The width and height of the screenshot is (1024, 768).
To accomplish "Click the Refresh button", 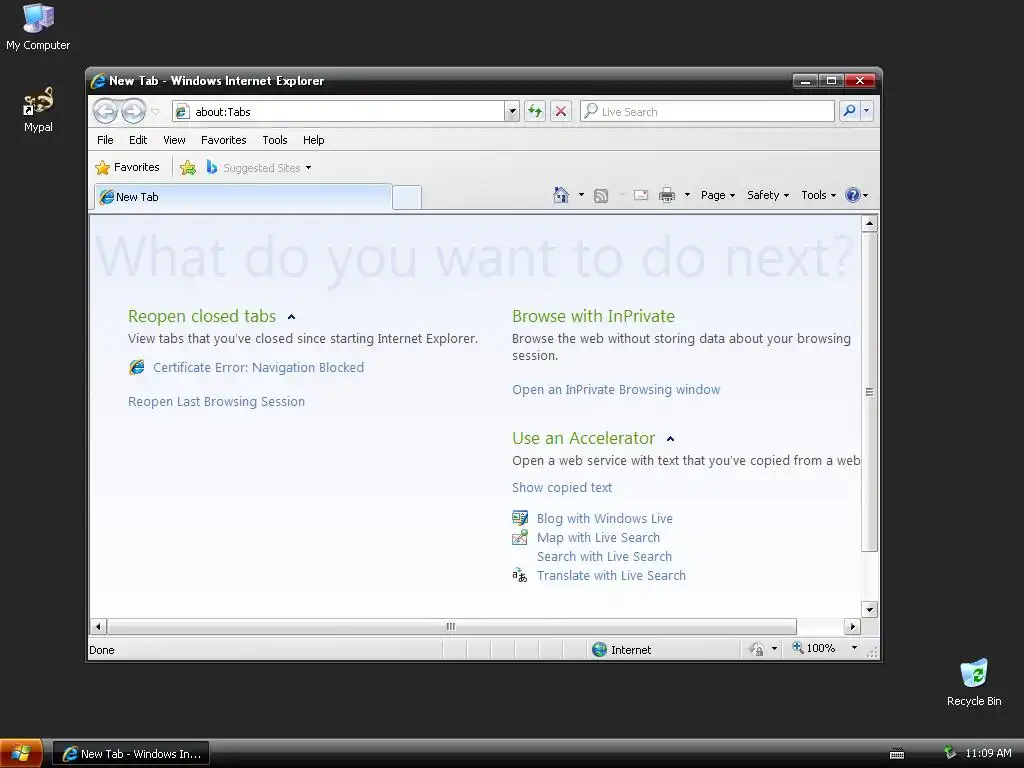I will [x=535, y=112].
